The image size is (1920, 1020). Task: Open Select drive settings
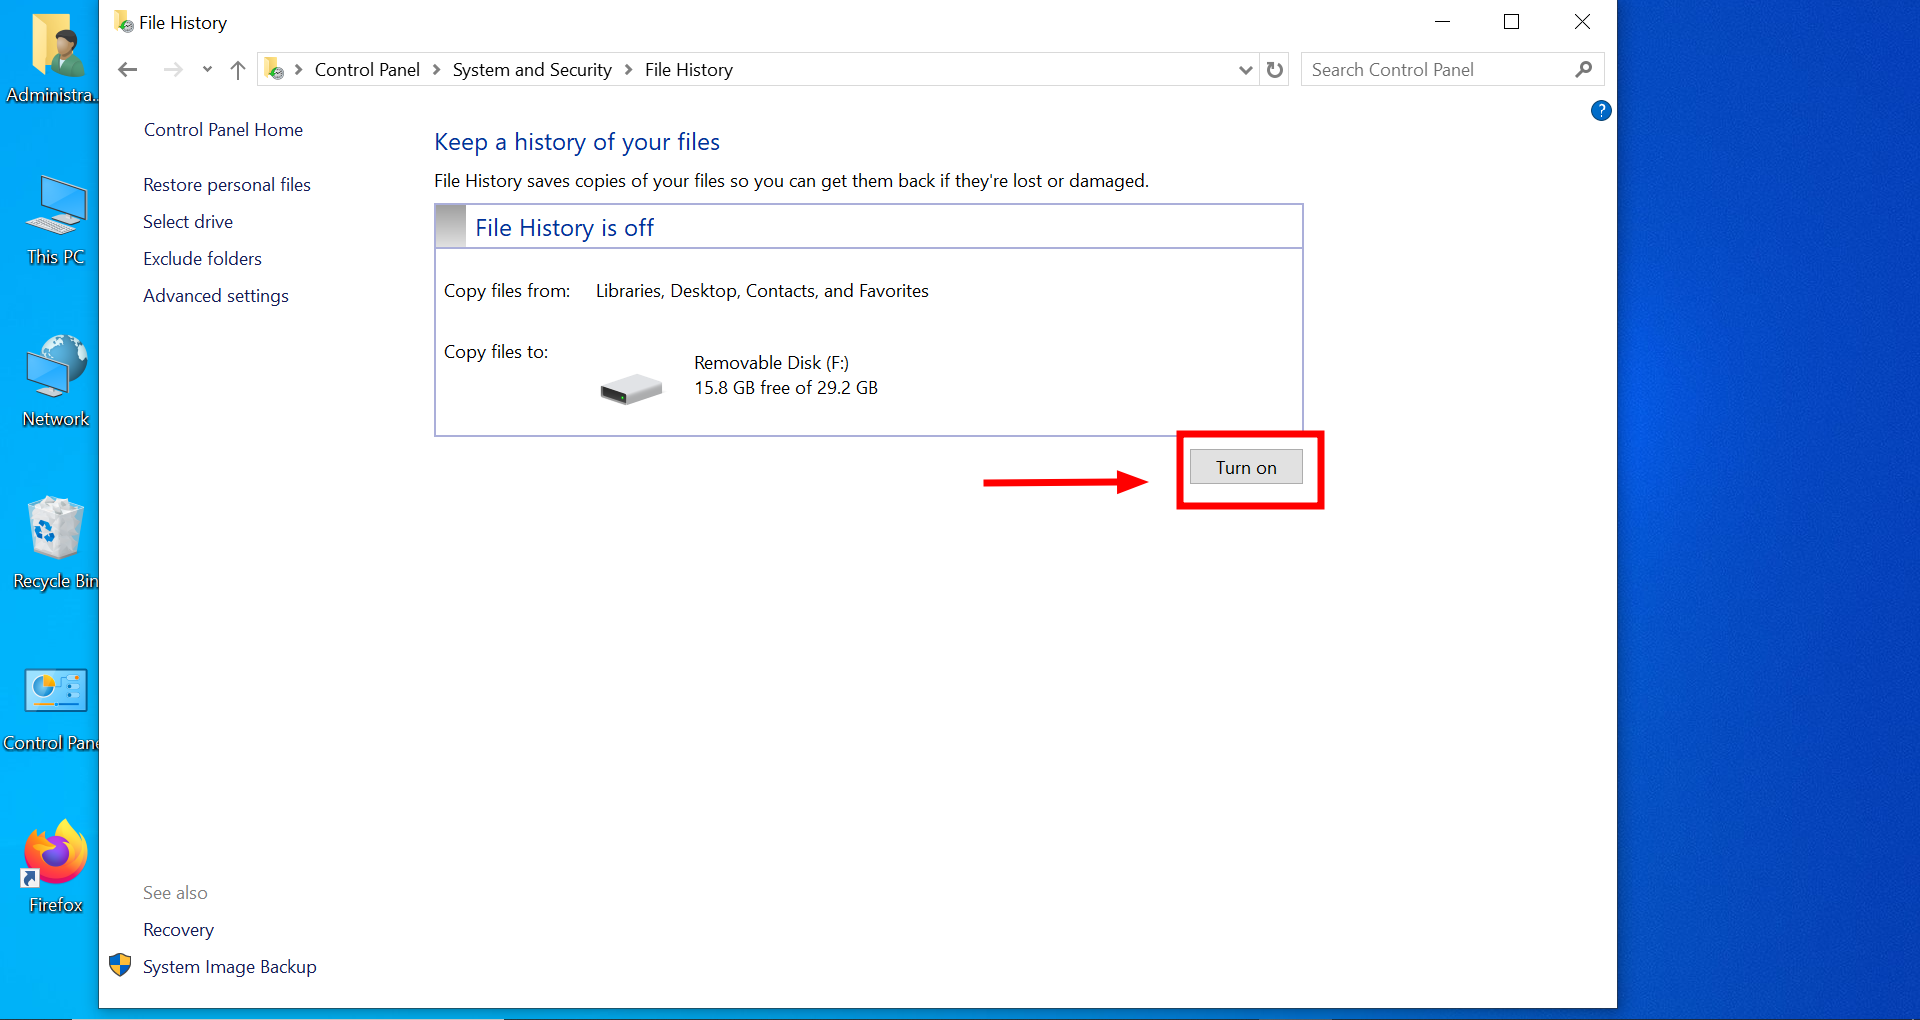point(188,222)
